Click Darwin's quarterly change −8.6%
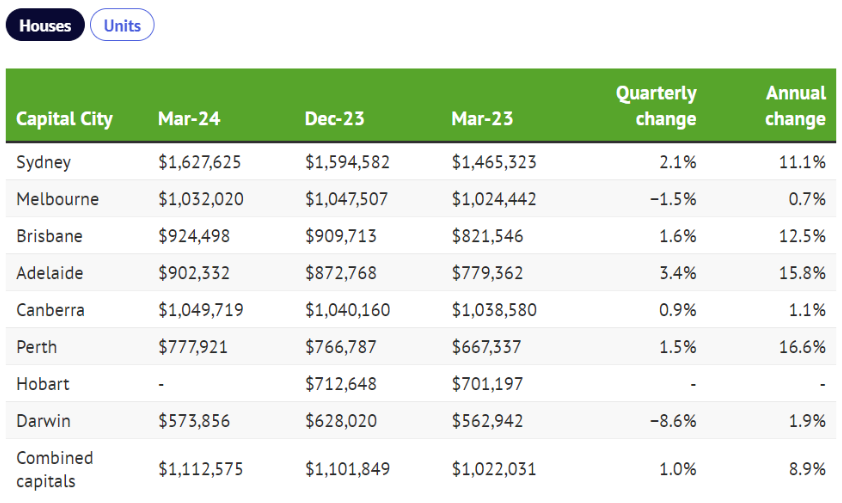Image resolution: width=842 pixels, height=503 pixels. pos(672,421)
